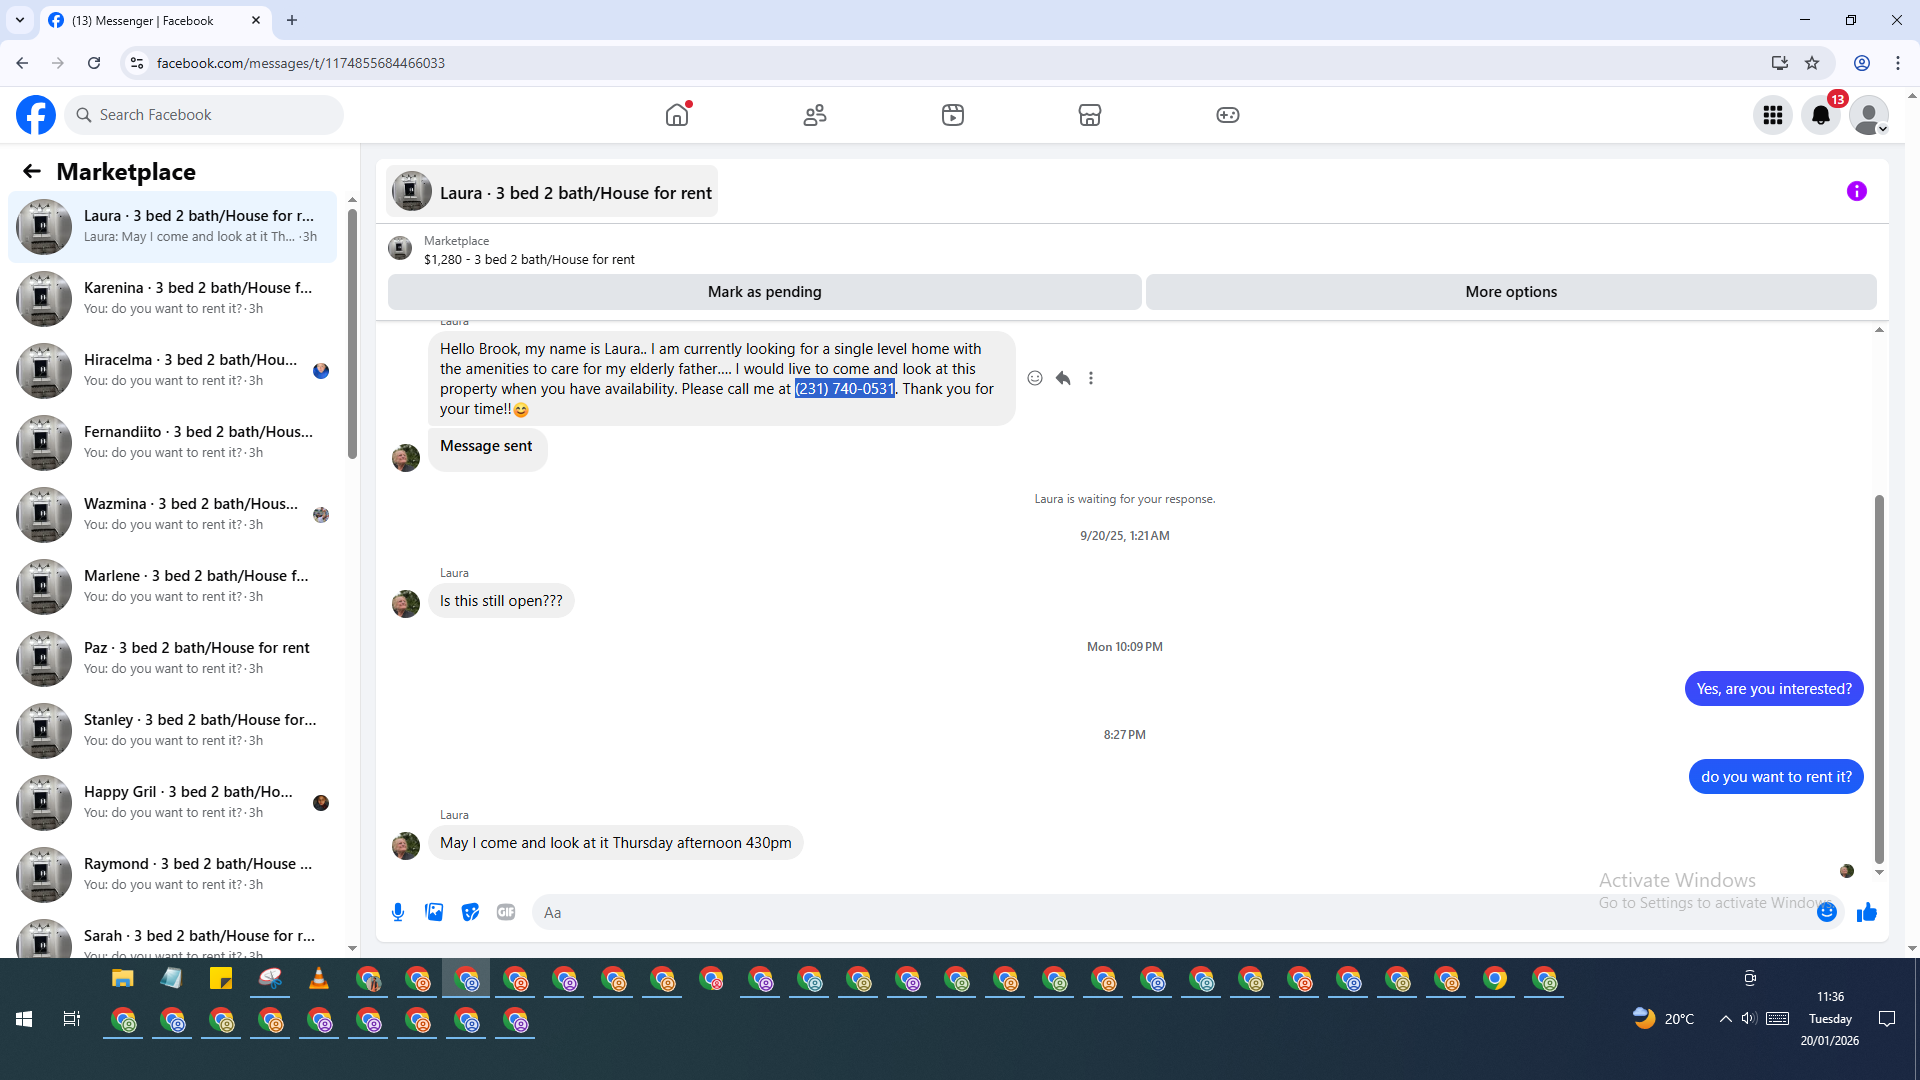
Task: Reply to Laura's message using the reply arrow
Action: pyautogui.click(x=1063, y=378)
